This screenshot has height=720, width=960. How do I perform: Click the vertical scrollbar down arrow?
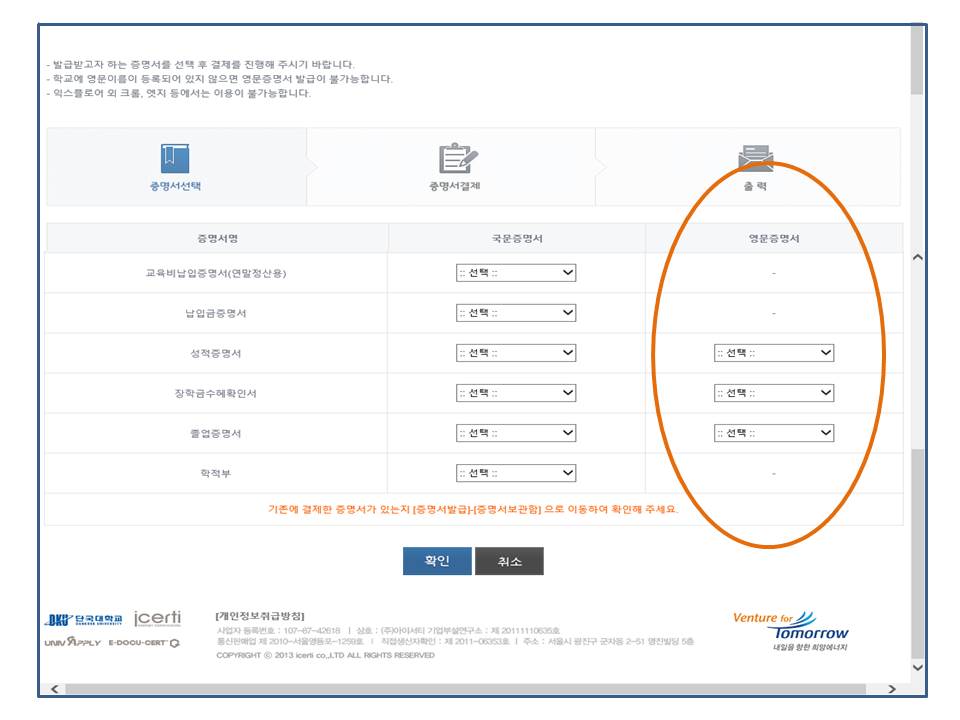click(918, 667)
